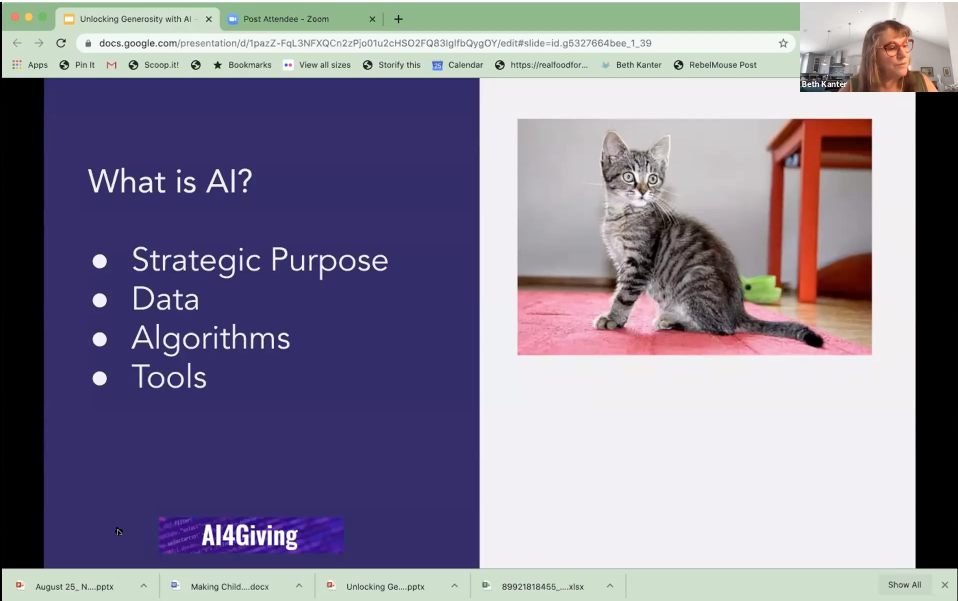Open the Pin It bookmark
Image resolution: width=958 pixels, height=601 pixels.
[x=77, y=65]
